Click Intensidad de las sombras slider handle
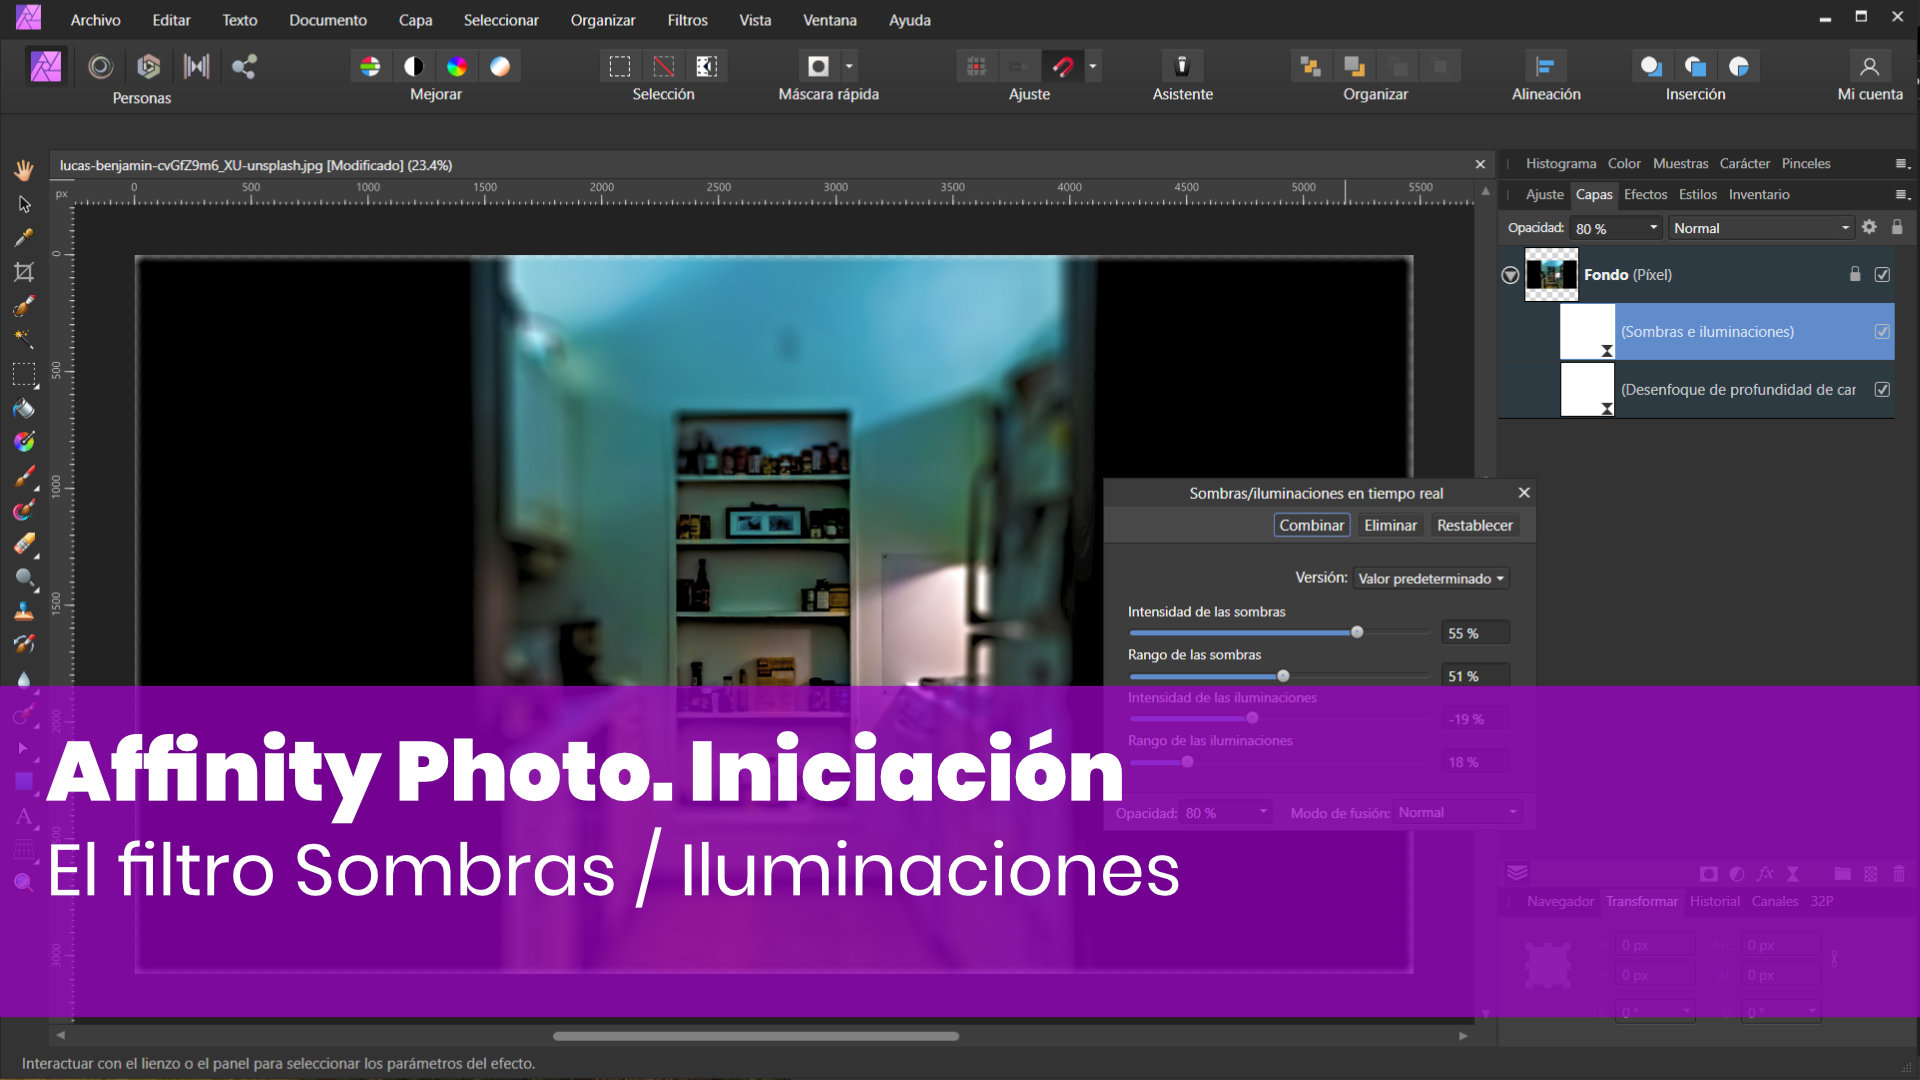 (x=1357, y=632)
